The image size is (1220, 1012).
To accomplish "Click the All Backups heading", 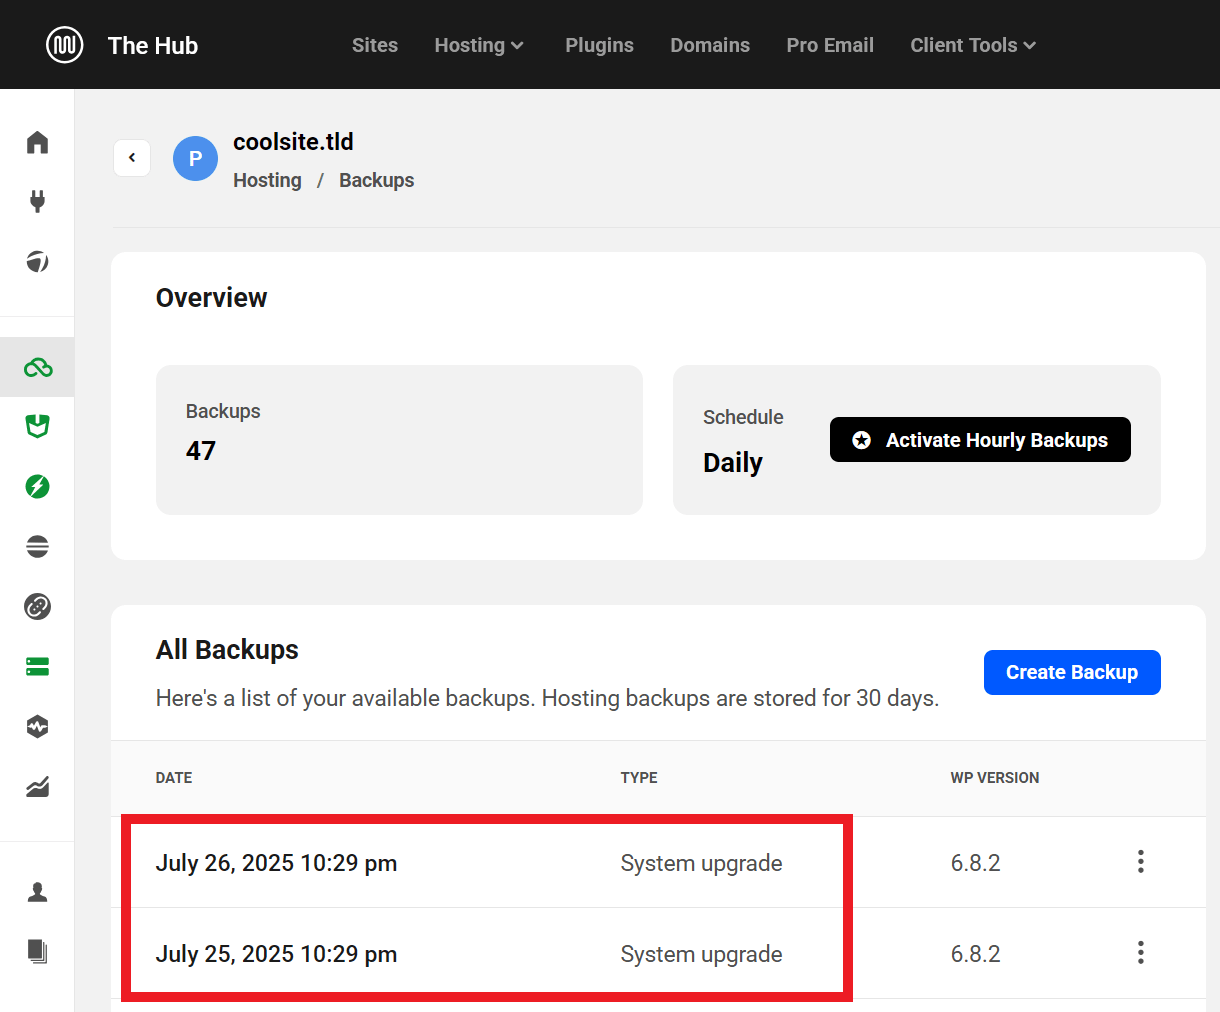I will pyautogui.click(x=228, y=650).
